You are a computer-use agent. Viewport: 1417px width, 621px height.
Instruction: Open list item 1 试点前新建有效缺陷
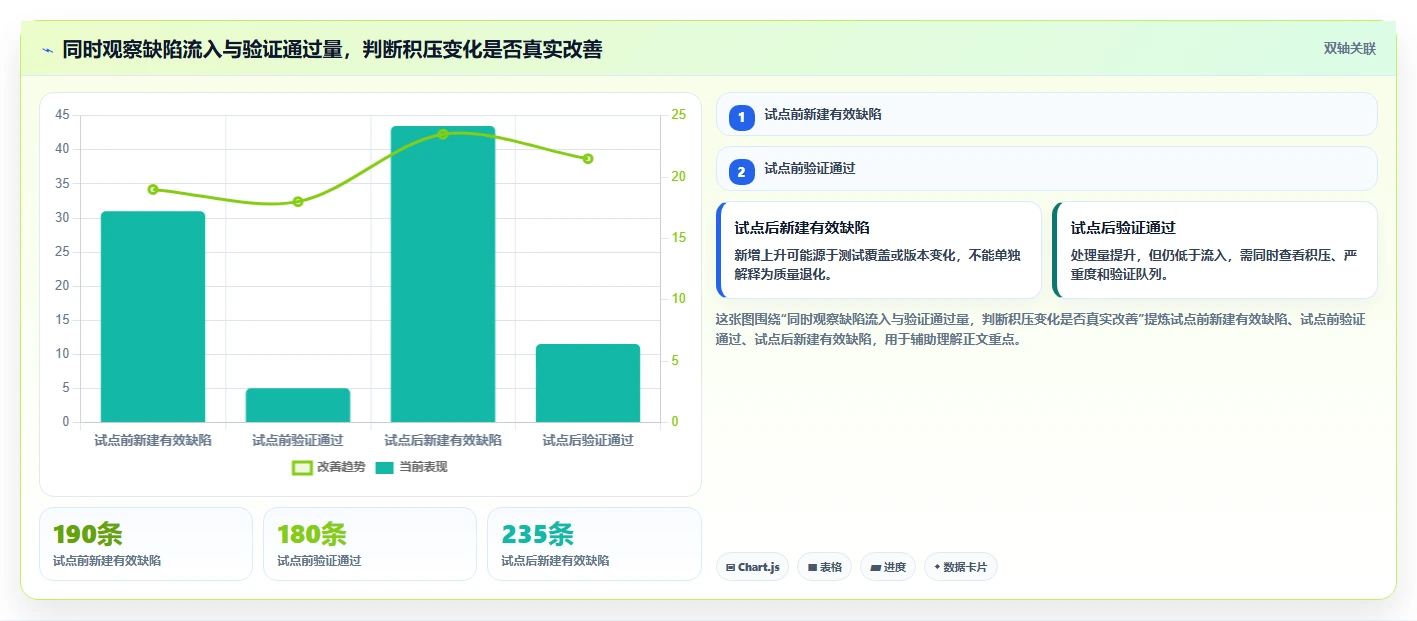click(x=1047, y=114)
